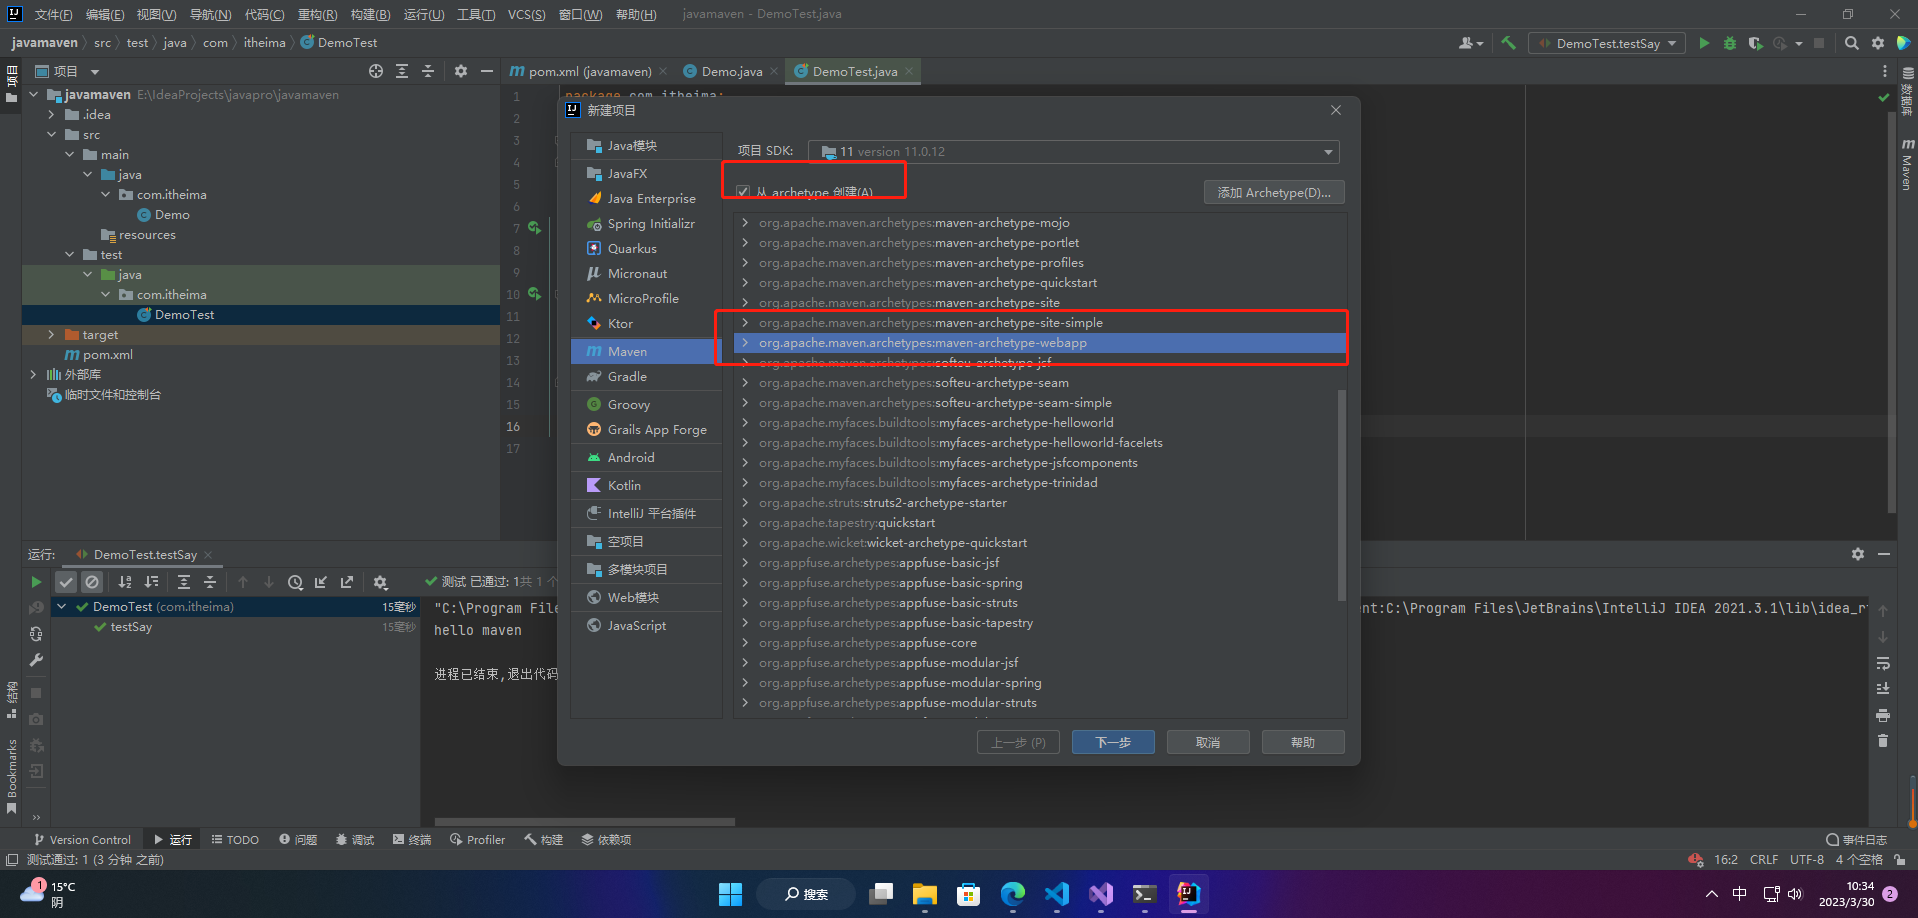Open the TODO tool window
Image resolution: width=1918 pixels, height=918 pixels.
[235, 840]
